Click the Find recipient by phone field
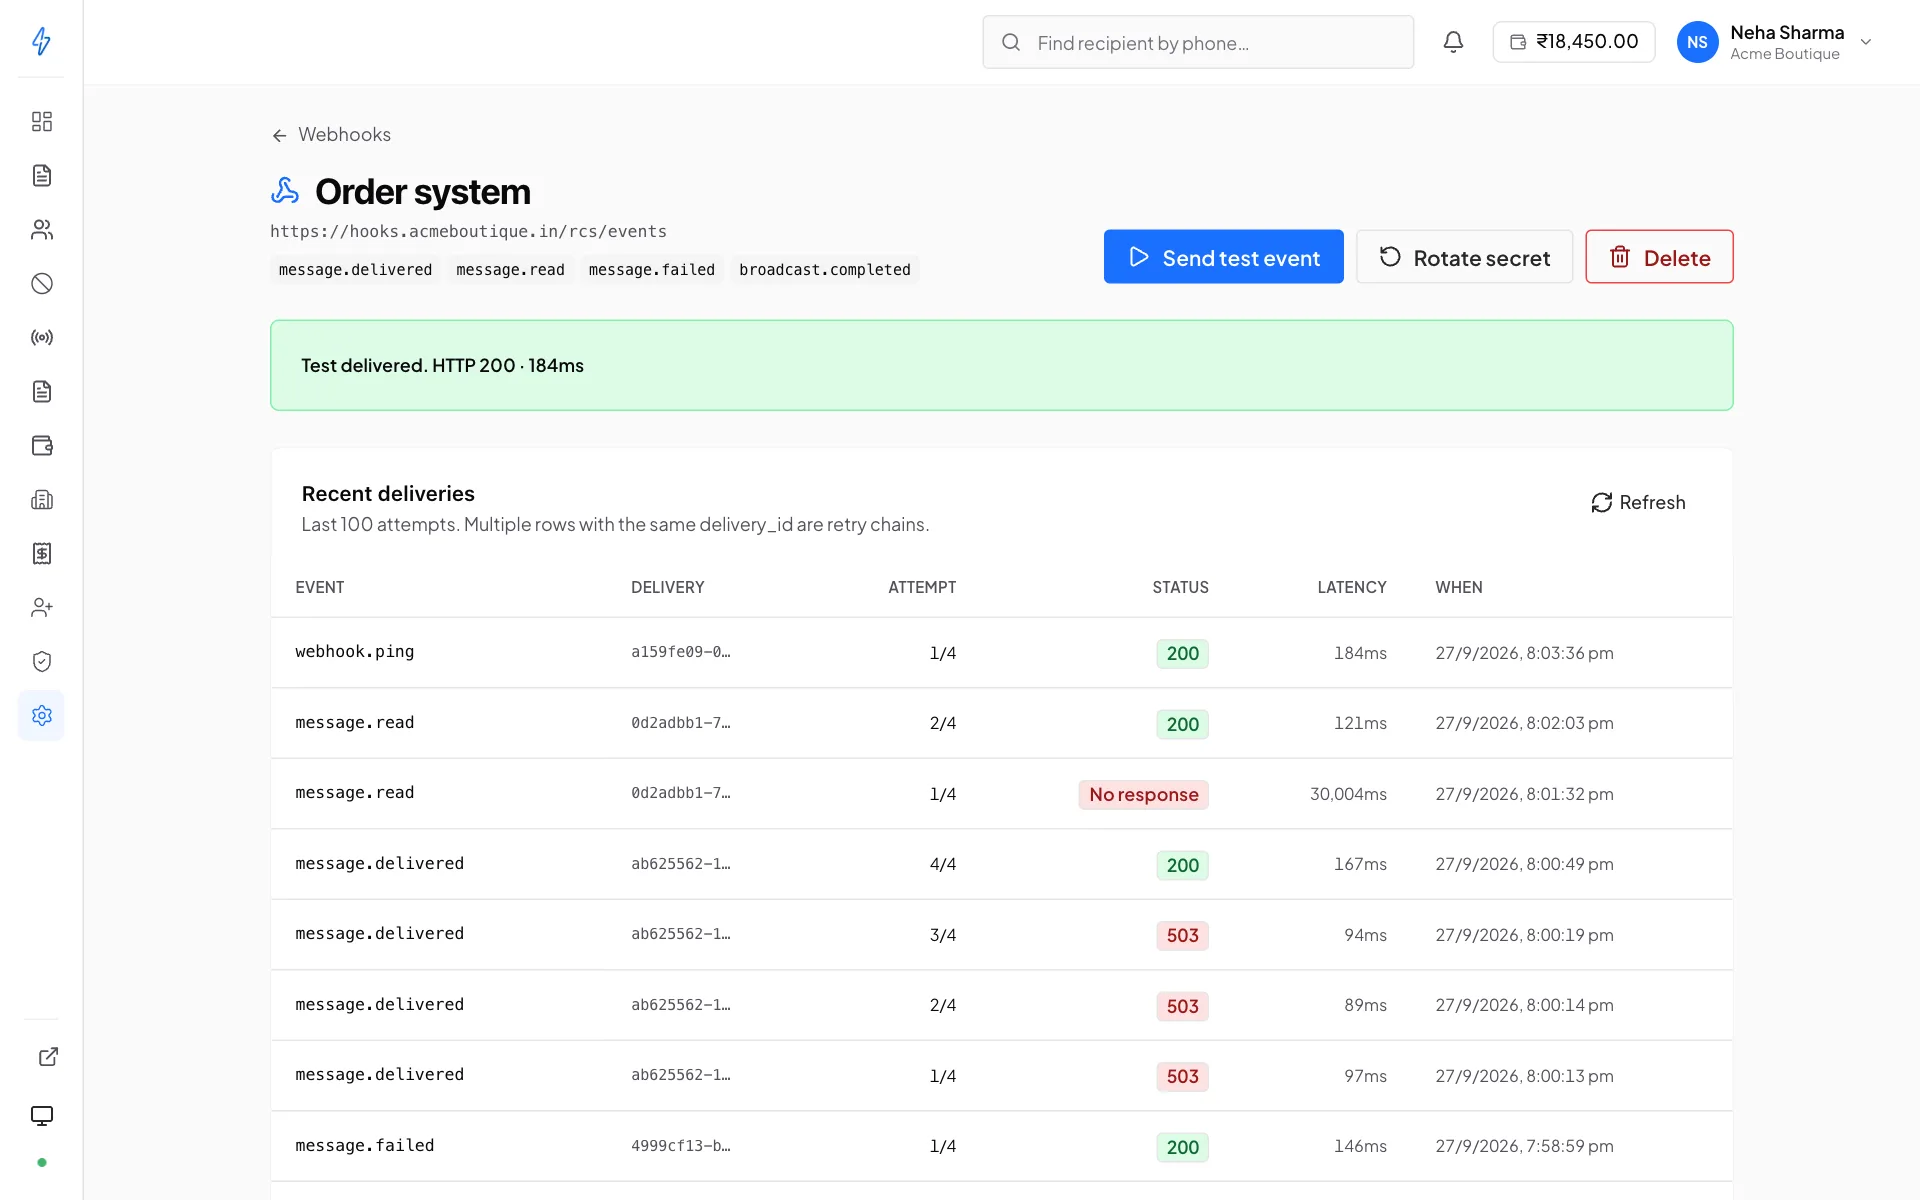1920x1200 pixels. click(x=1198, y=42)
